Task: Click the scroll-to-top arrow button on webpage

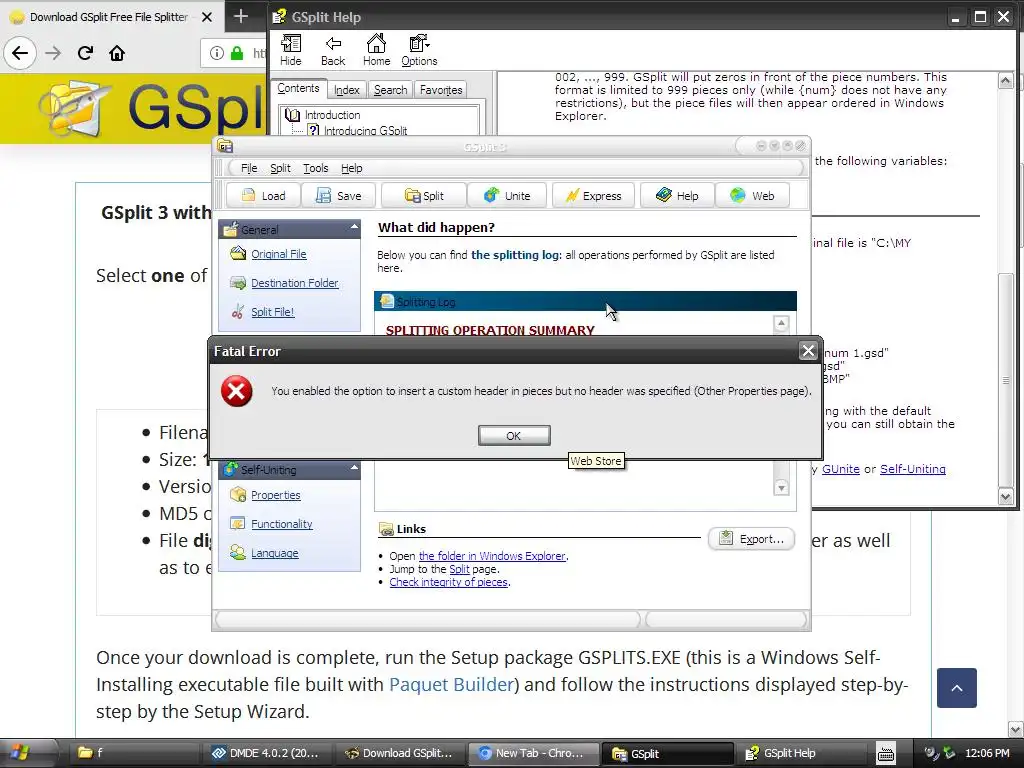Action: pyautogui.click(x=957, y=688)
